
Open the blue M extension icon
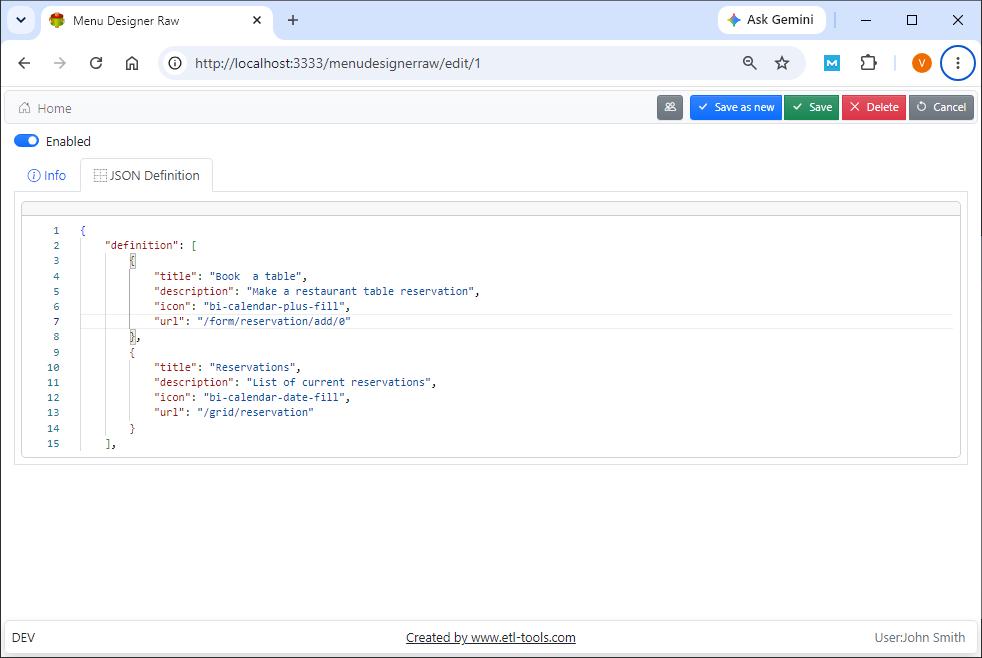[x=832, y=63]
